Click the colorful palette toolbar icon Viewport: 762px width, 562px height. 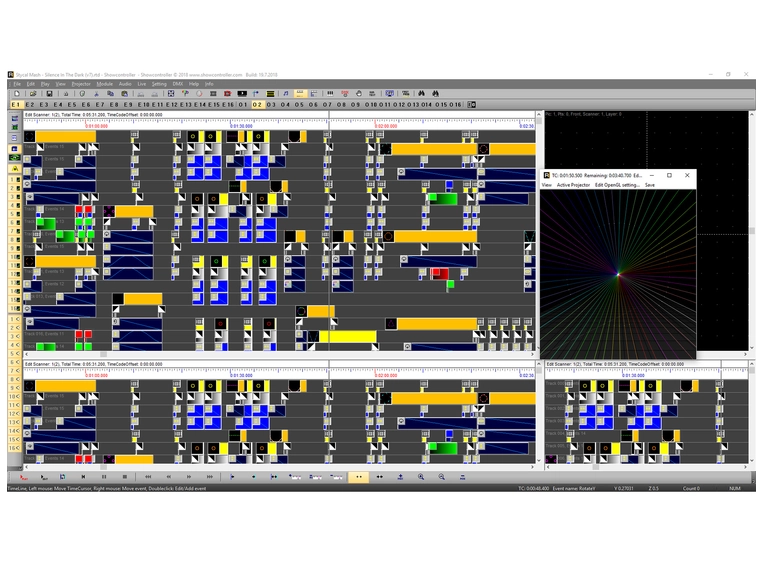185,93
